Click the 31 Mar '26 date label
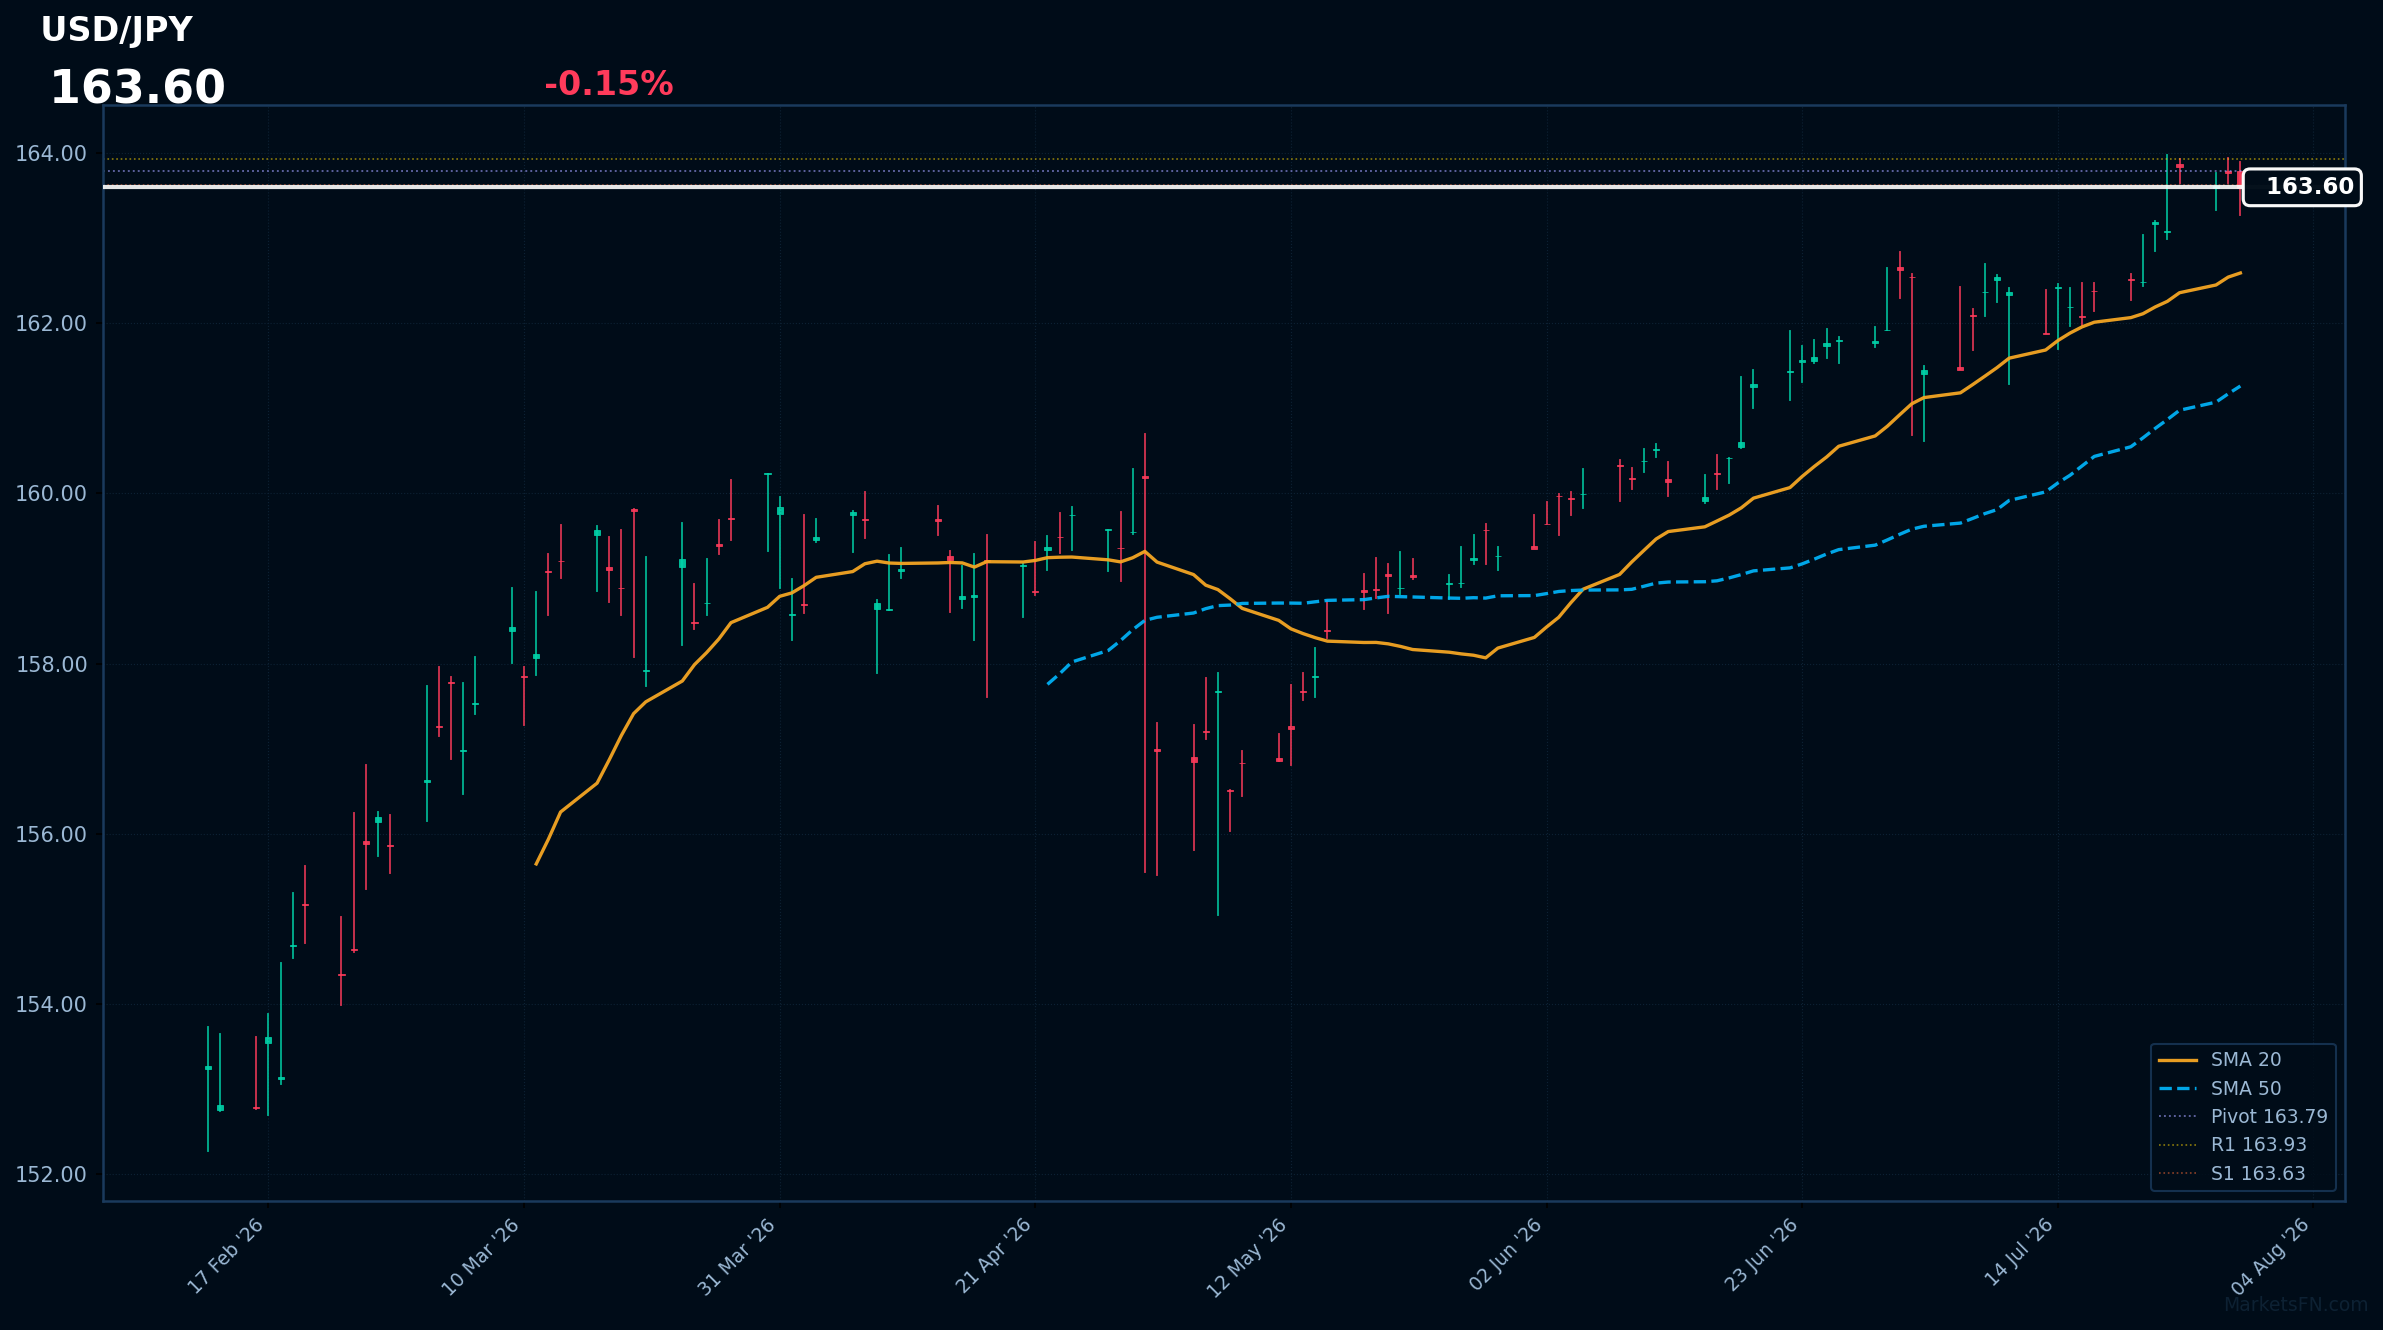Viewport: 2383px width, 1330px height. [737, 1257]
